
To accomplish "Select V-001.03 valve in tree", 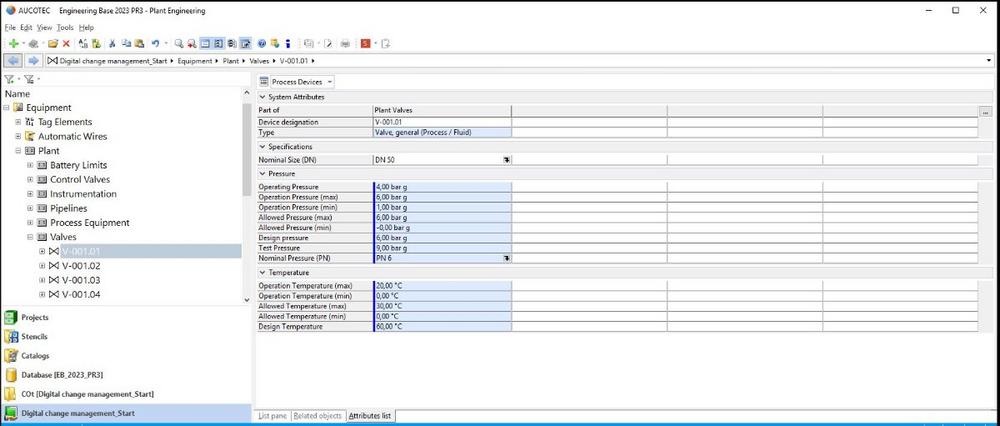I will point(81,280).
